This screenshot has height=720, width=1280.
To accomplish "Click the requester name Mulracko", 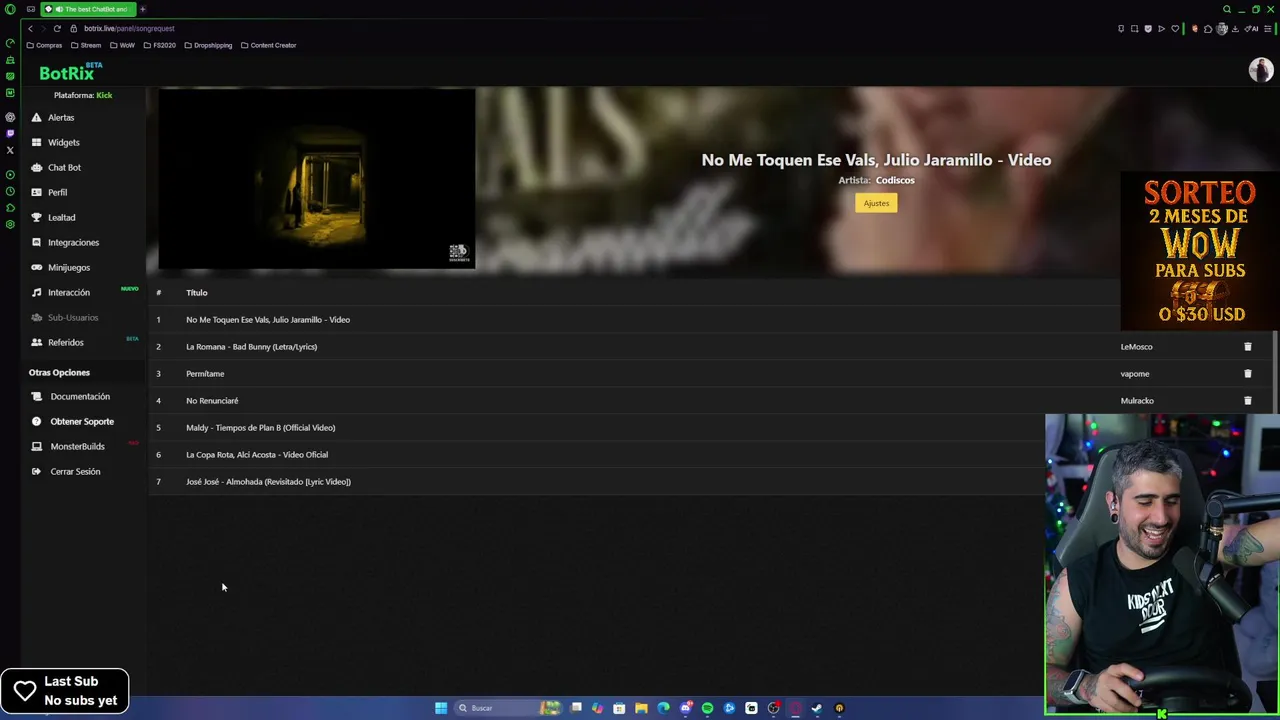I will pos(1137,401).
